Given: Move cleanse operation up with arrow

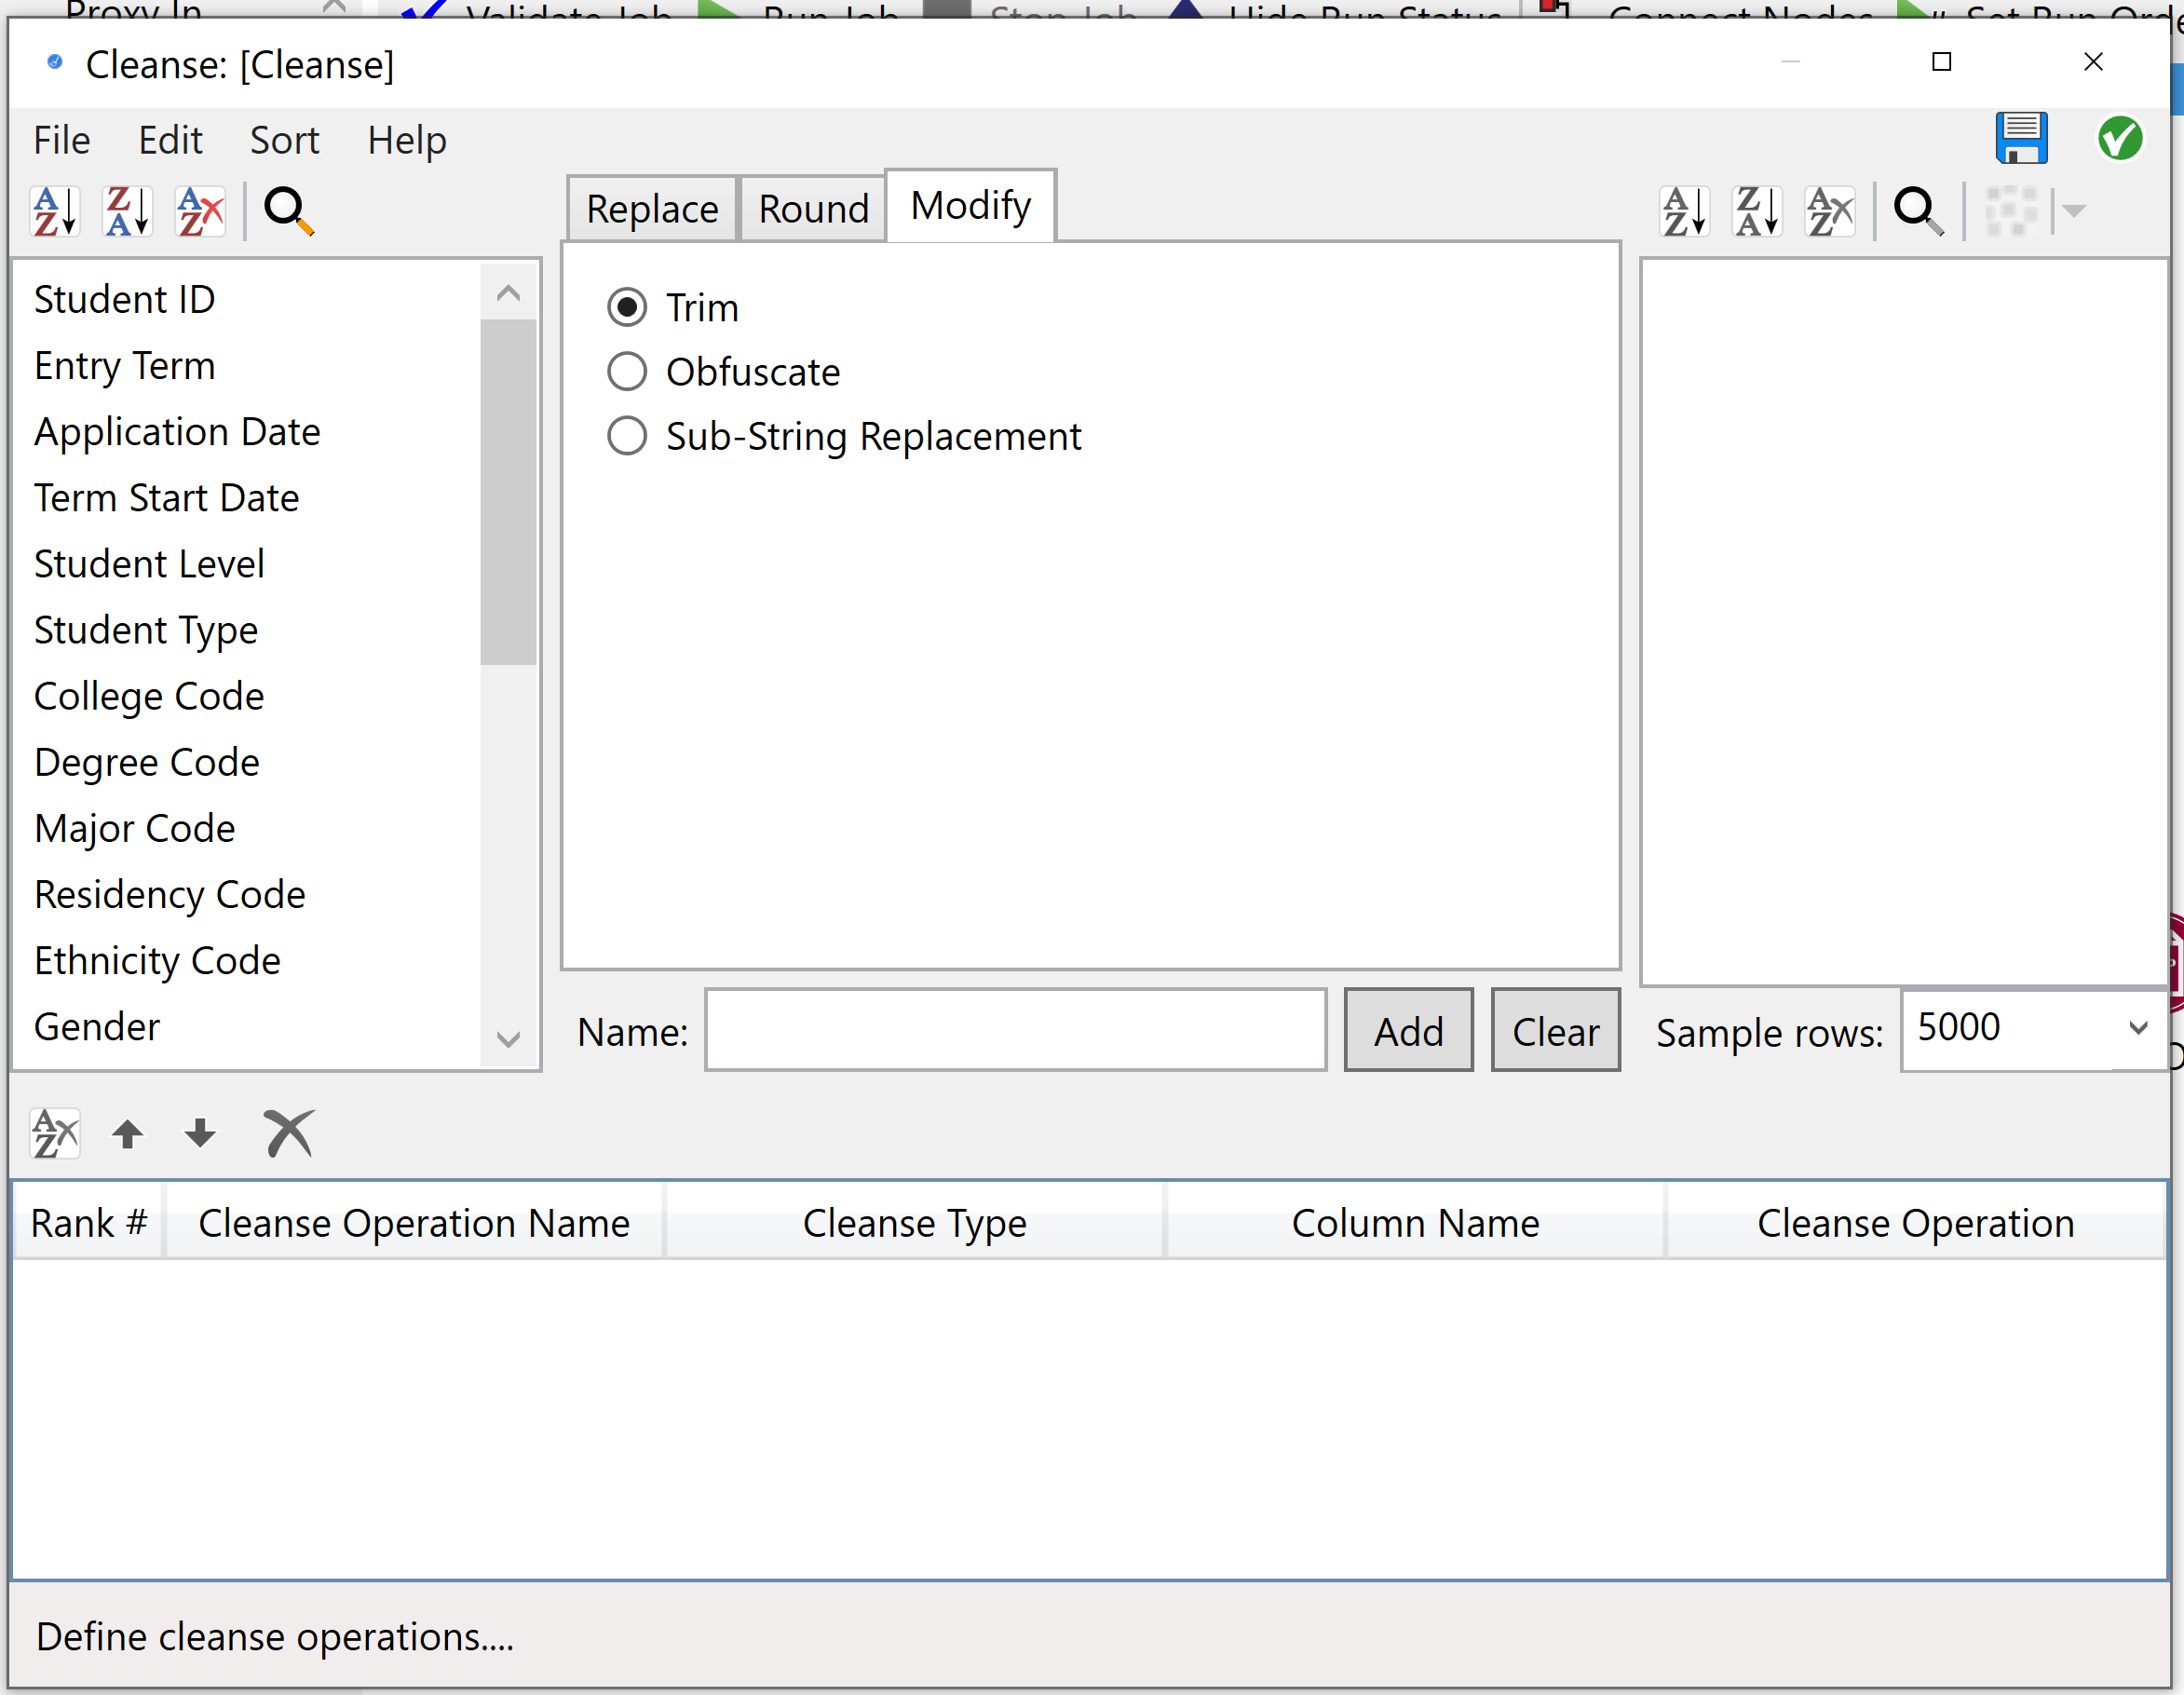Looking at the screenshot, I should pyautogui.click(x=127, y=1133).
